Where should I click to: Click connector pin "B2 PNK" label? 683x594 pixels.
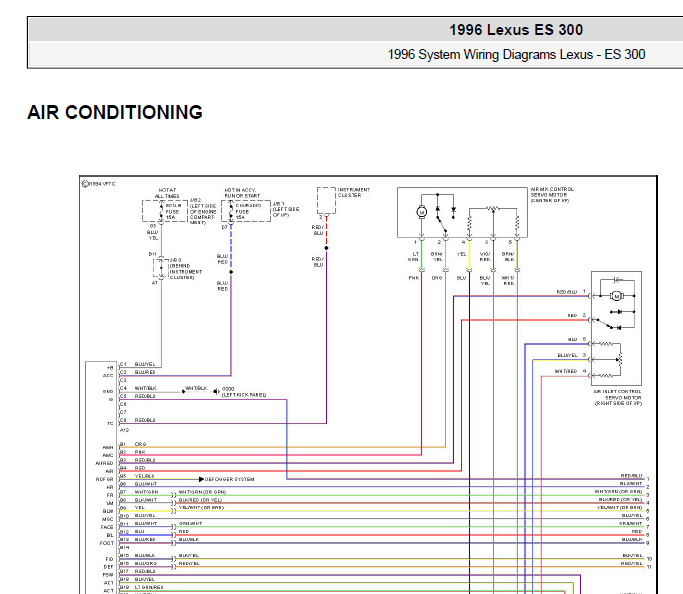pyautogui.click(x=133, y=452)
